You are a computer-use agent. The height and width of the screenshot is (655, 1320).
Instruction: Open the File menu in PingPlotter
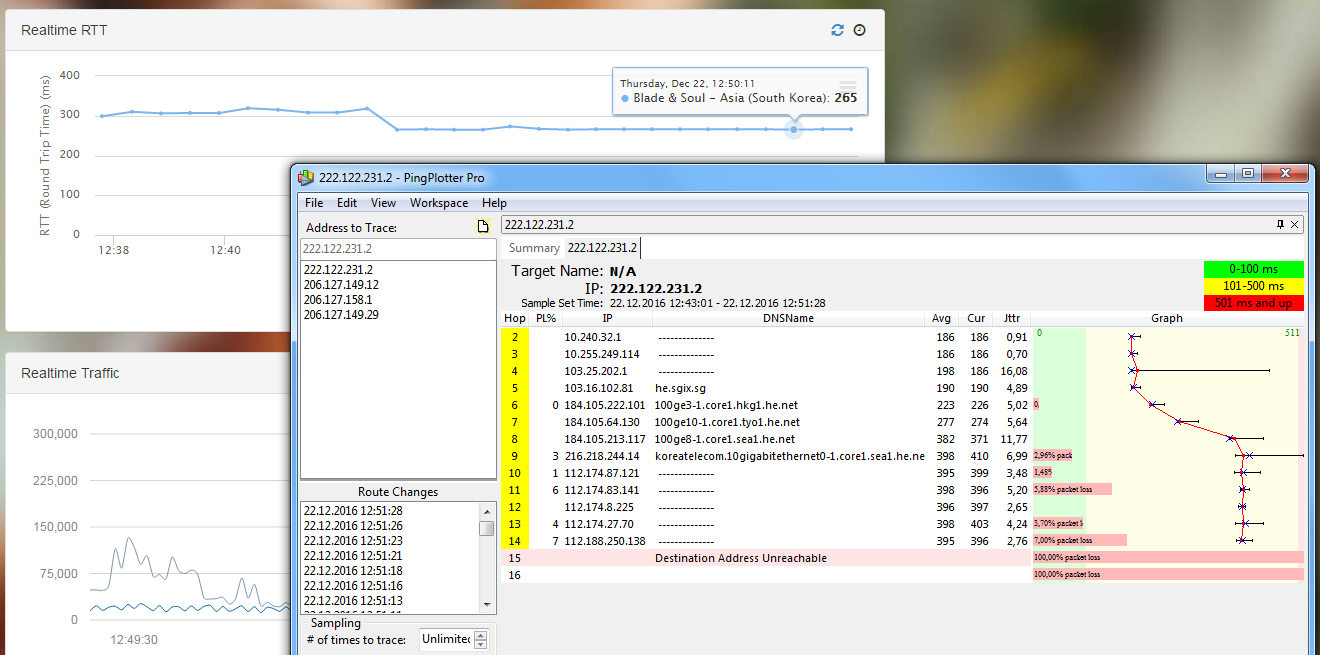click(314, 203)
